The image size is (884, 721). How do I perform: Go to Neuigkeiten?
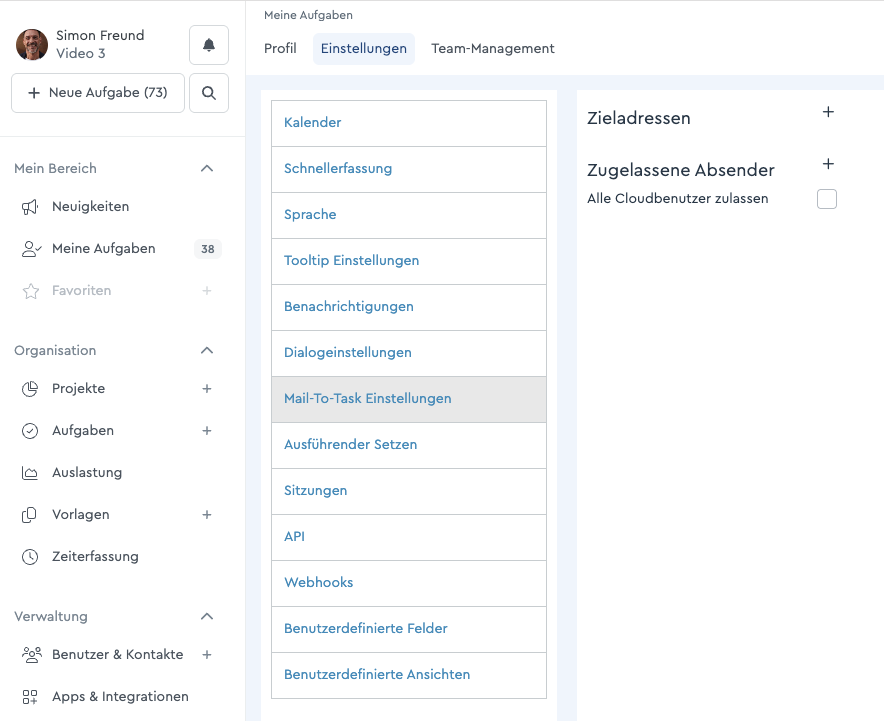(90, 207)
